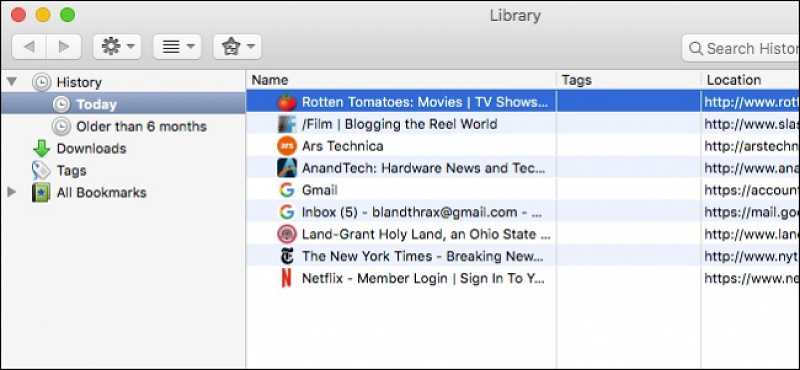This screenshot has width=800, height=370.
Task: Click the green Downloads arrow icon
Action: pos(41,149)
